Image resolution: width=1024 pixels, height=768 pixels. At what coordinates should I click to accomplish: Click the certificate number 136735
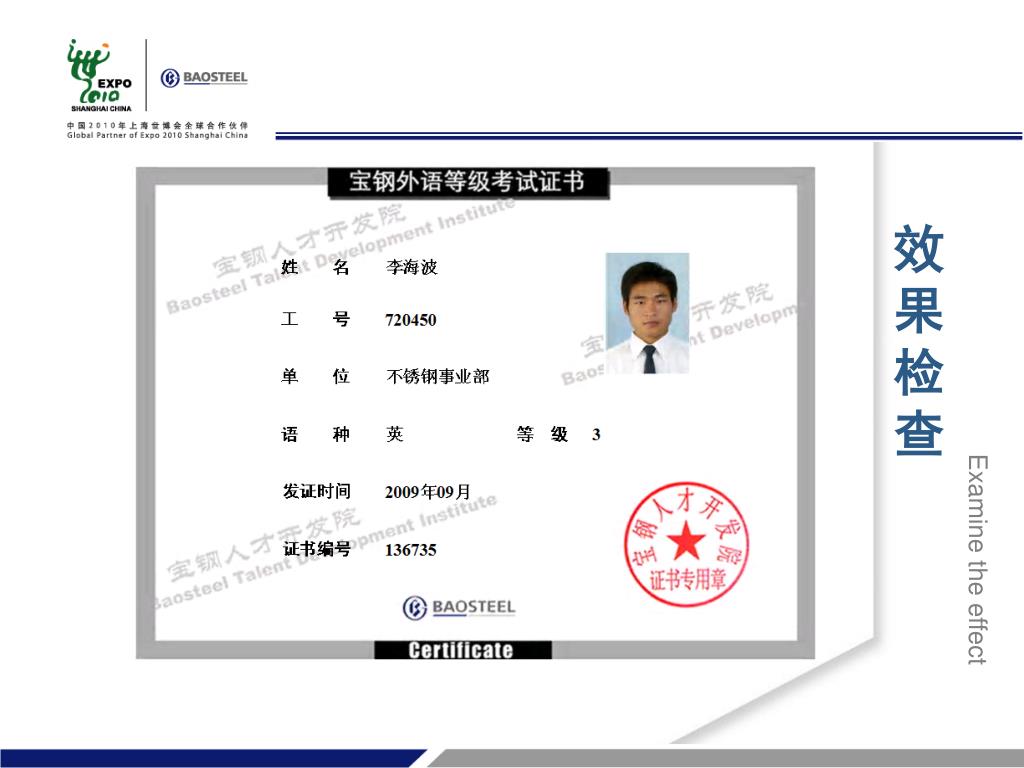pos(411,550)
